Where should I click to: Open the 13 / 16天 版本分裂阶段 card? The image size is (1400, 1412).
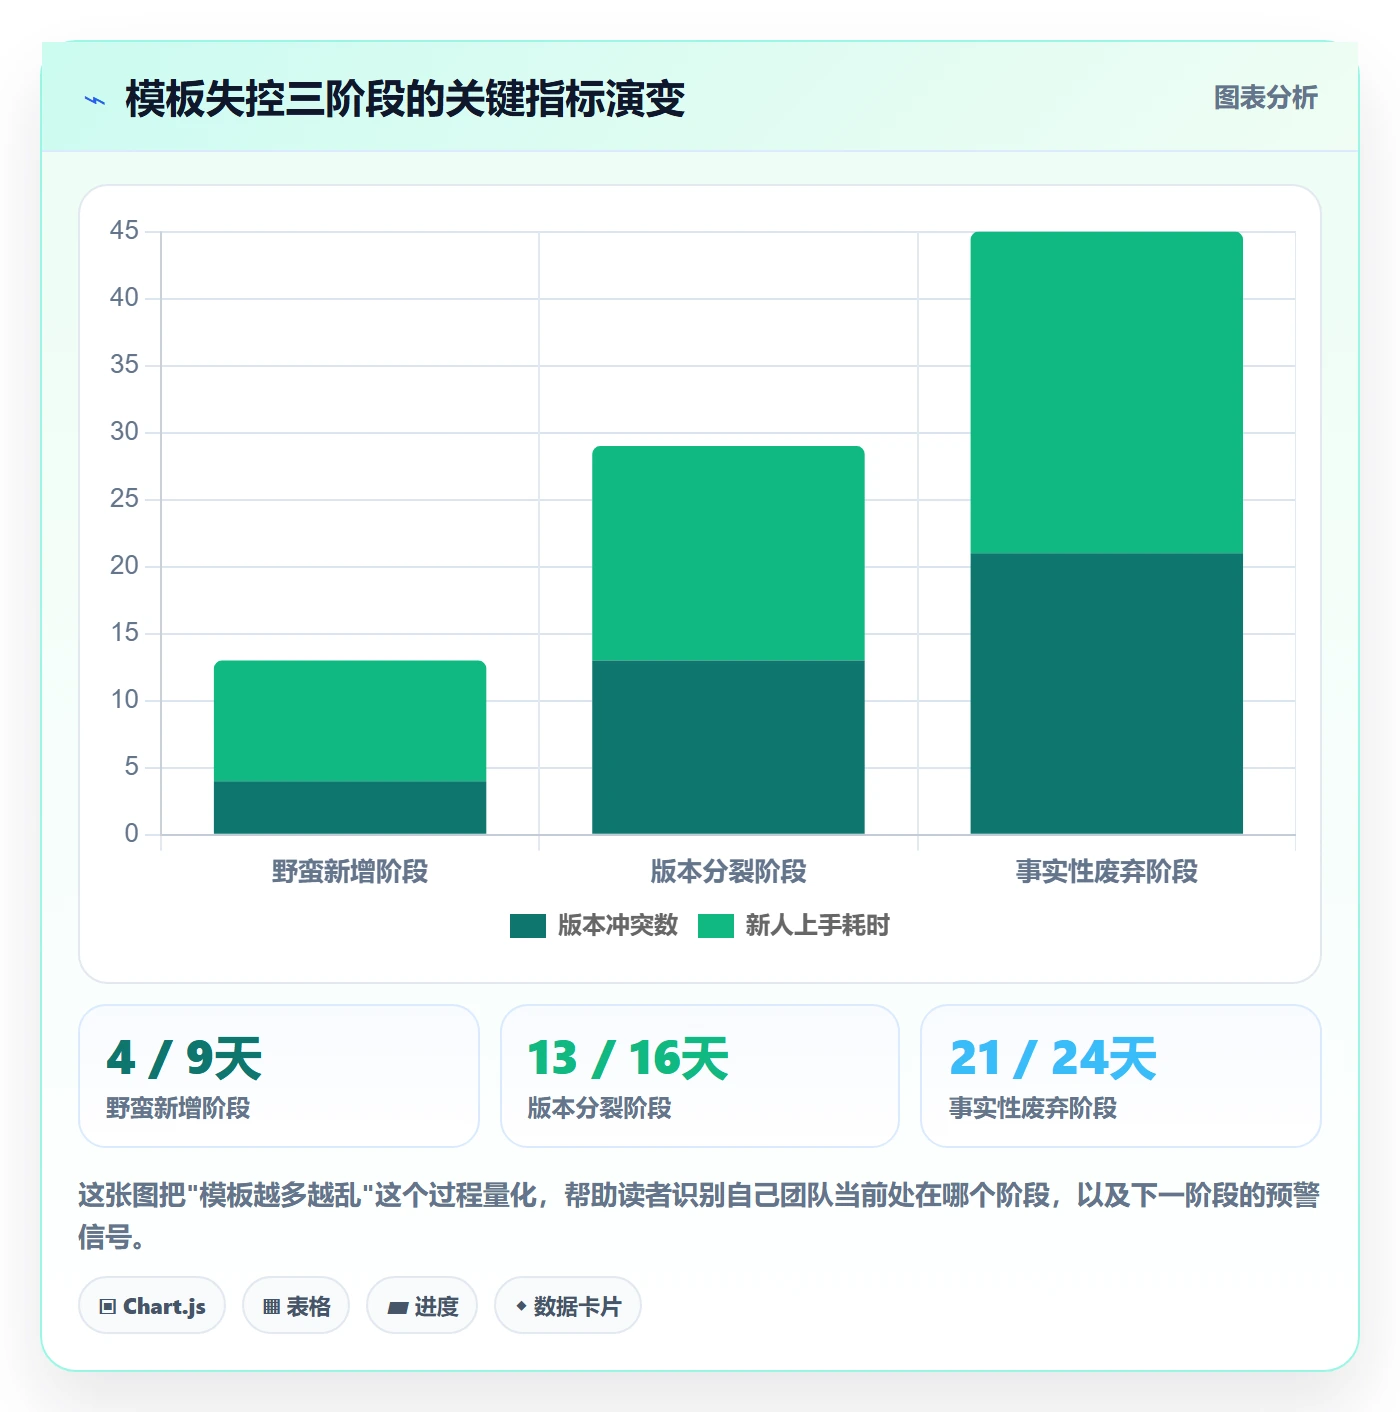(x=700, y=1076)
